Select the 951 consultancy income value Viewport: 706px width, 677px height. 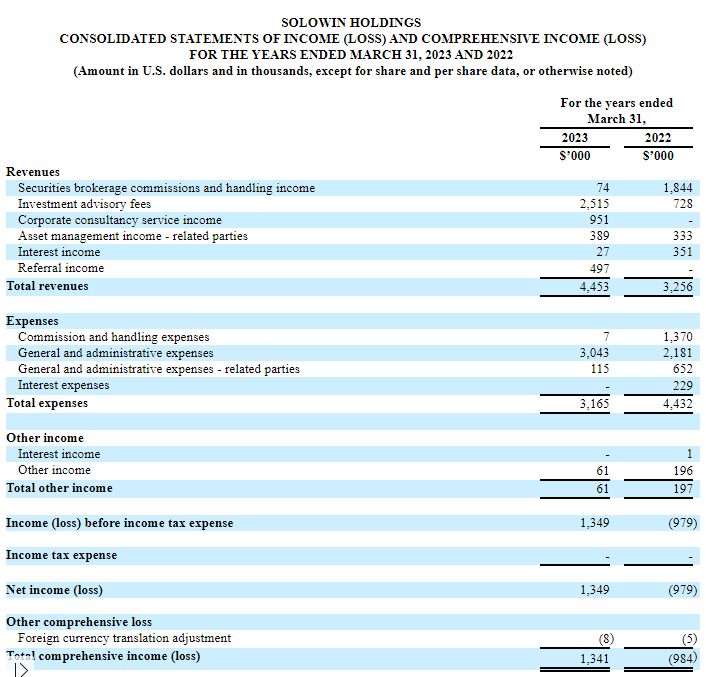coord(599,220)
